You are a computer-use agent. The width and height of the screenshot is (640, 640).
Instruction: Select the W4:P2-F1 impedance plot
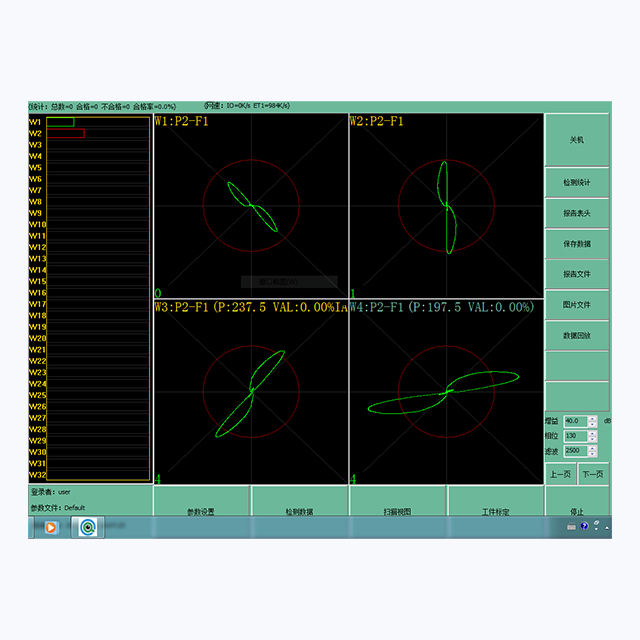(447, 392)
